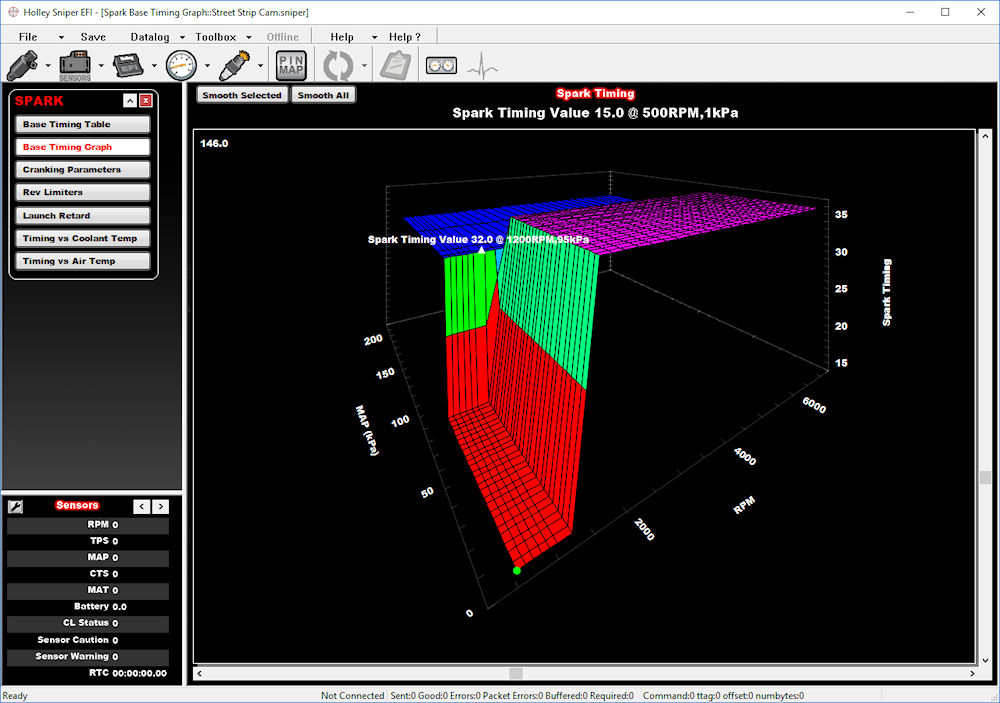Expand the gauge dial icon dropdown arrow
This screenshot has height=703, width=1000.
tap(207, 66)
